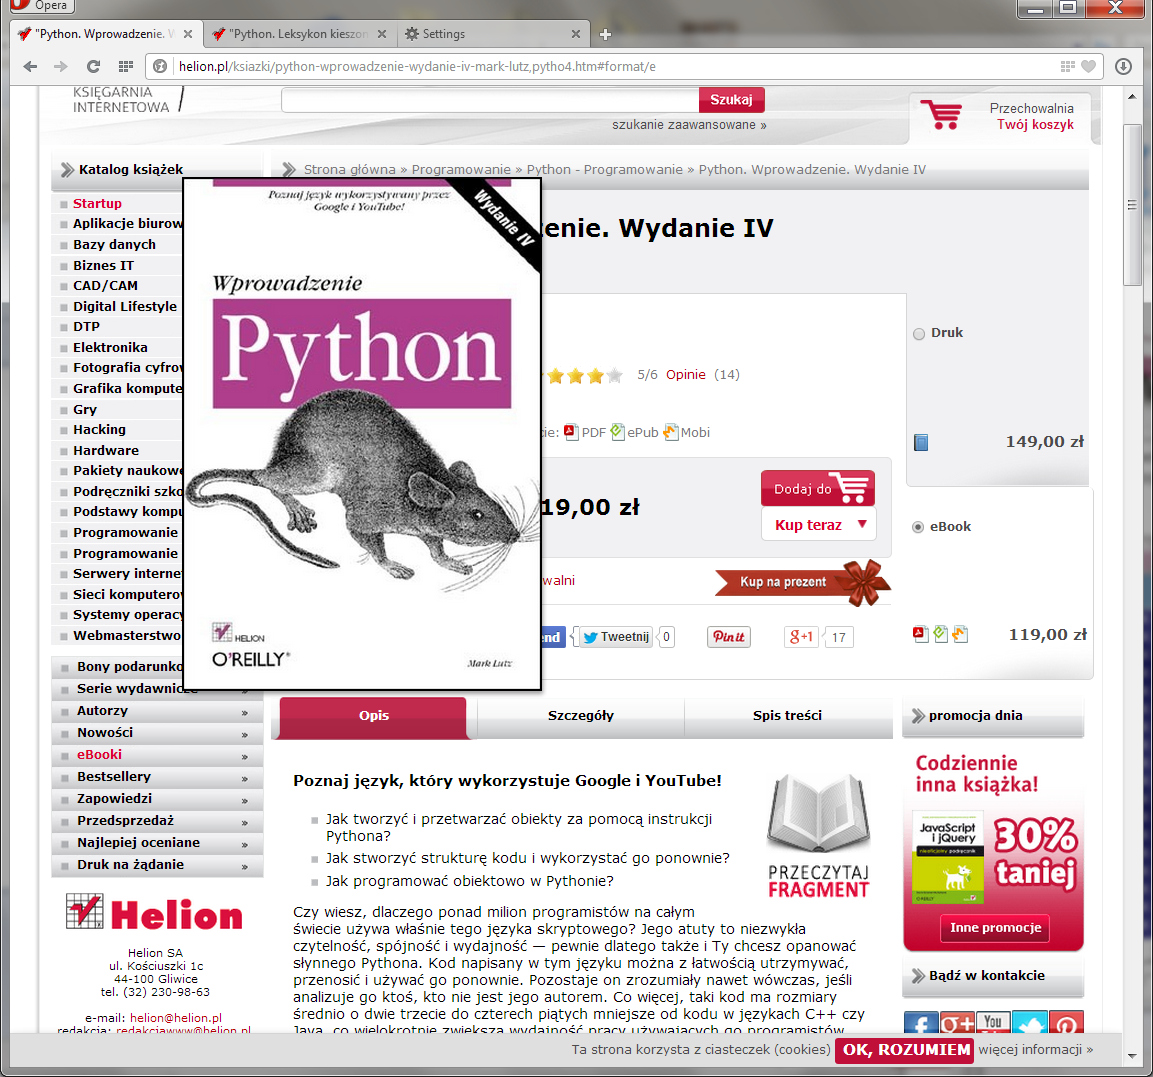Click the browser reload page icon
The image size is (1153, 1077).
point(93,67)
